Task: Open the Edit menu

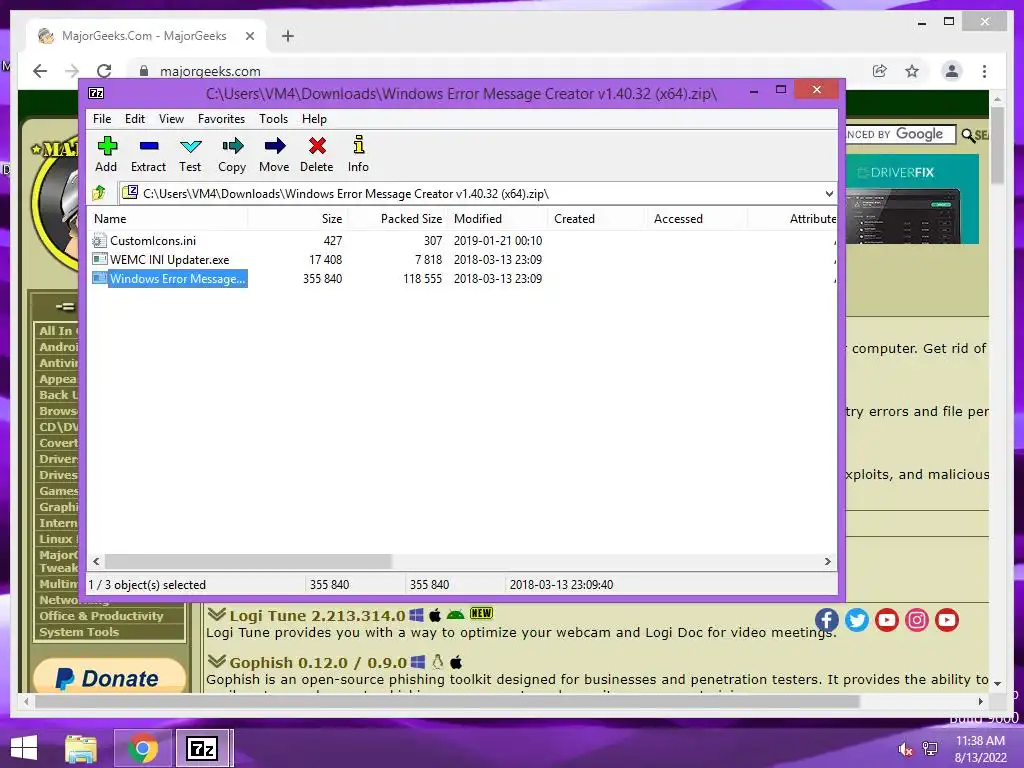Action: tap(135, 119)
